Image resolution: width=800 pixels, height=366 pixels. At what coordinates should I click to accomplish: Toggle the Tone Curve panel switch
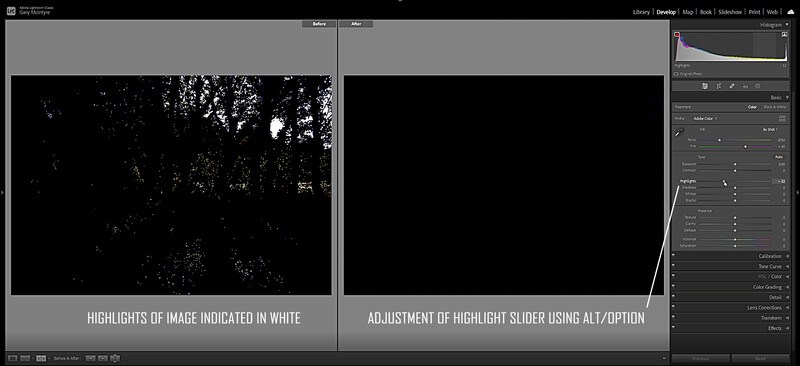tap(673, 266)
